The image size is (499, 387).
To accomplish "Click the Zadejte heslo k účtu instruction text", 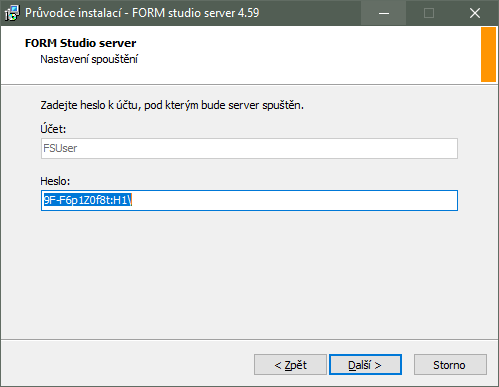I will (x=172, y=105).
